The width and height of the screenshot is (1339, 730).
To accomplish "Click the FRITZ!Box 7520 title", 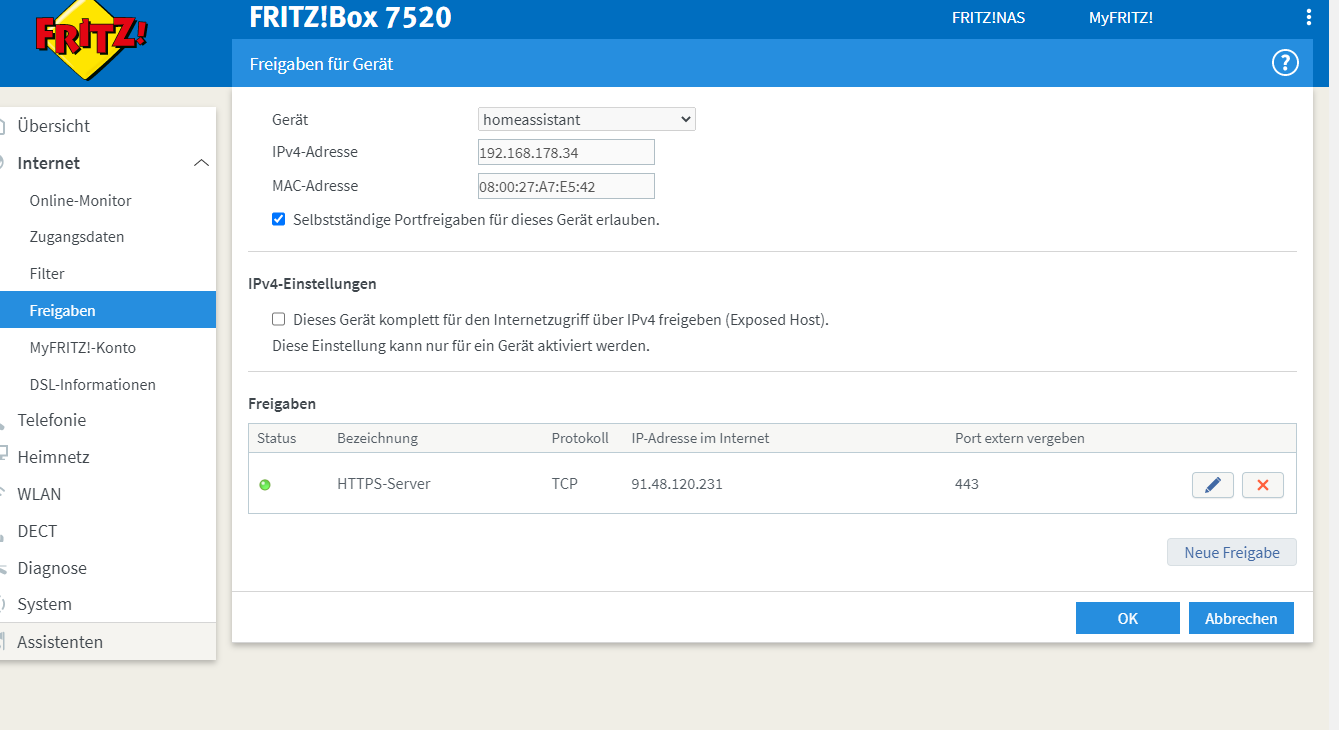I will click(350, 17).
